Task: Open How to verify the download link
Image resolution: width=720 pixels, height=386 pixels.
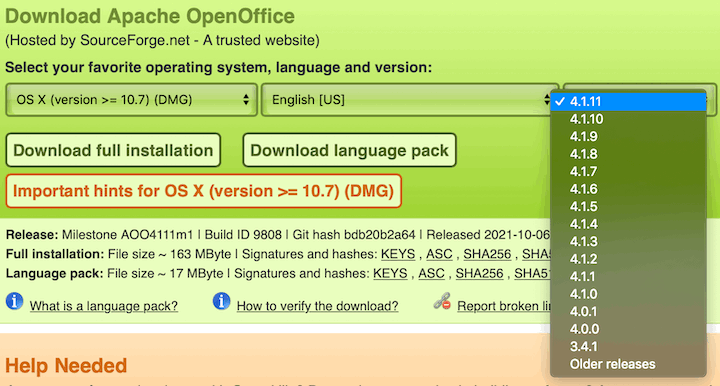Action: 317,306
